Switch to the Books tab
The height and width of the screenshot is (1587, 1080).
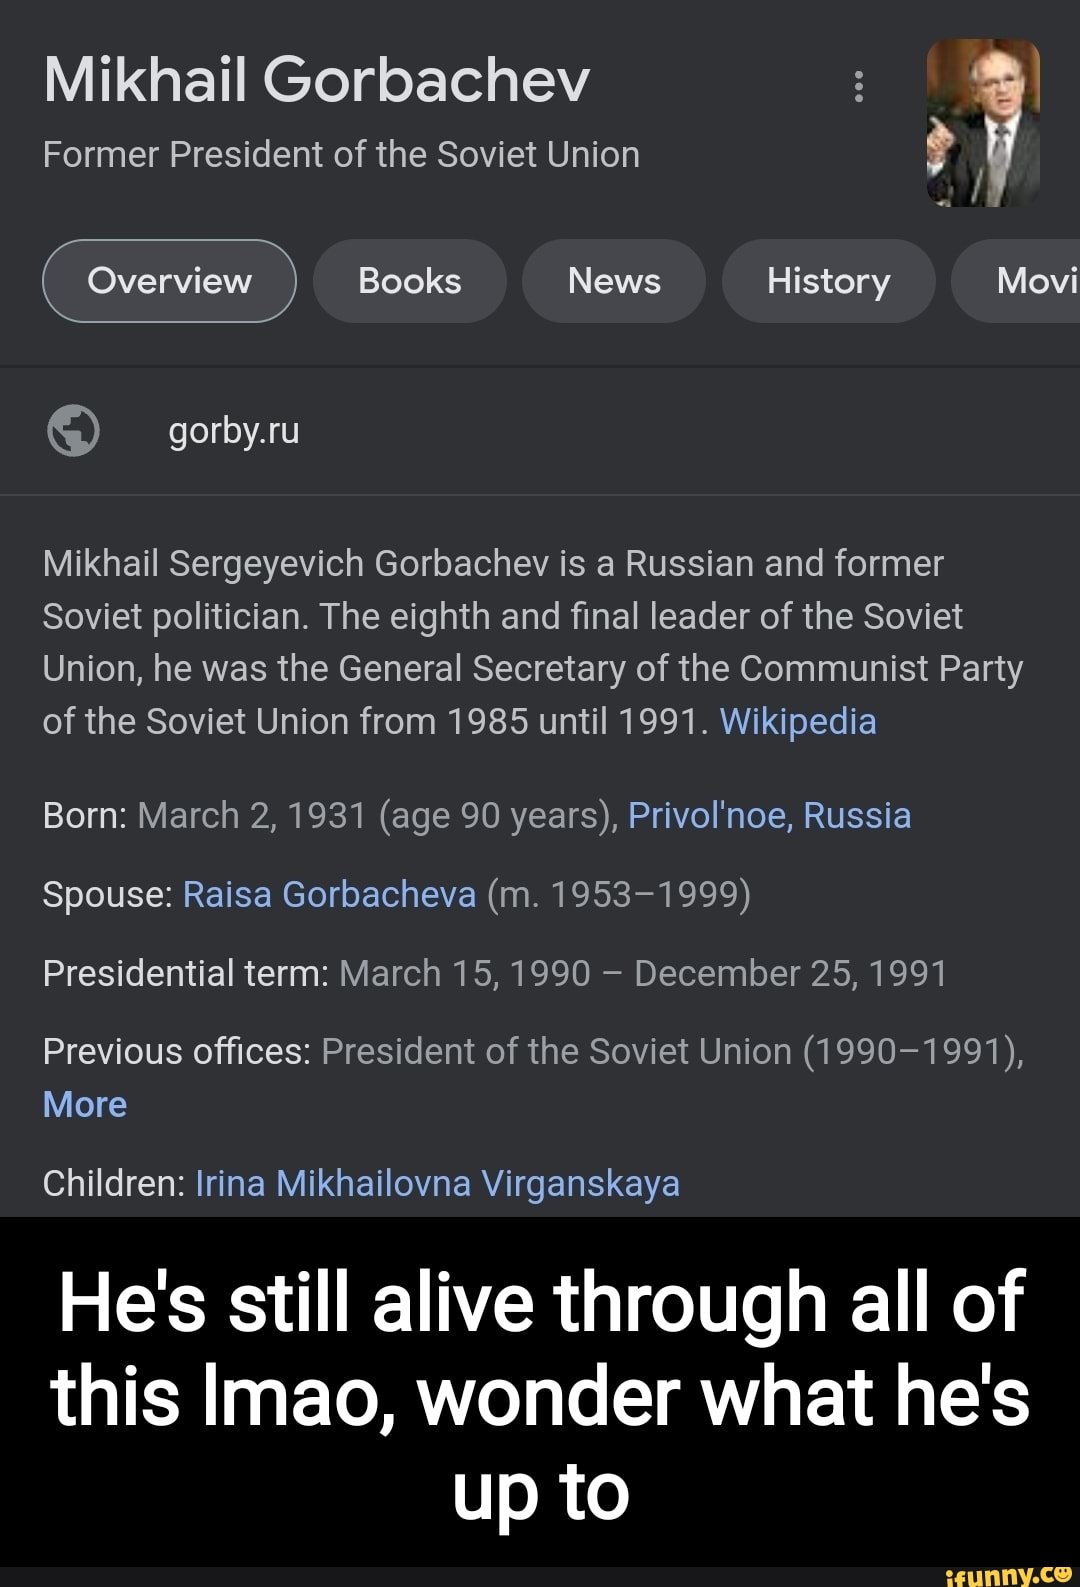coord(409,281)
